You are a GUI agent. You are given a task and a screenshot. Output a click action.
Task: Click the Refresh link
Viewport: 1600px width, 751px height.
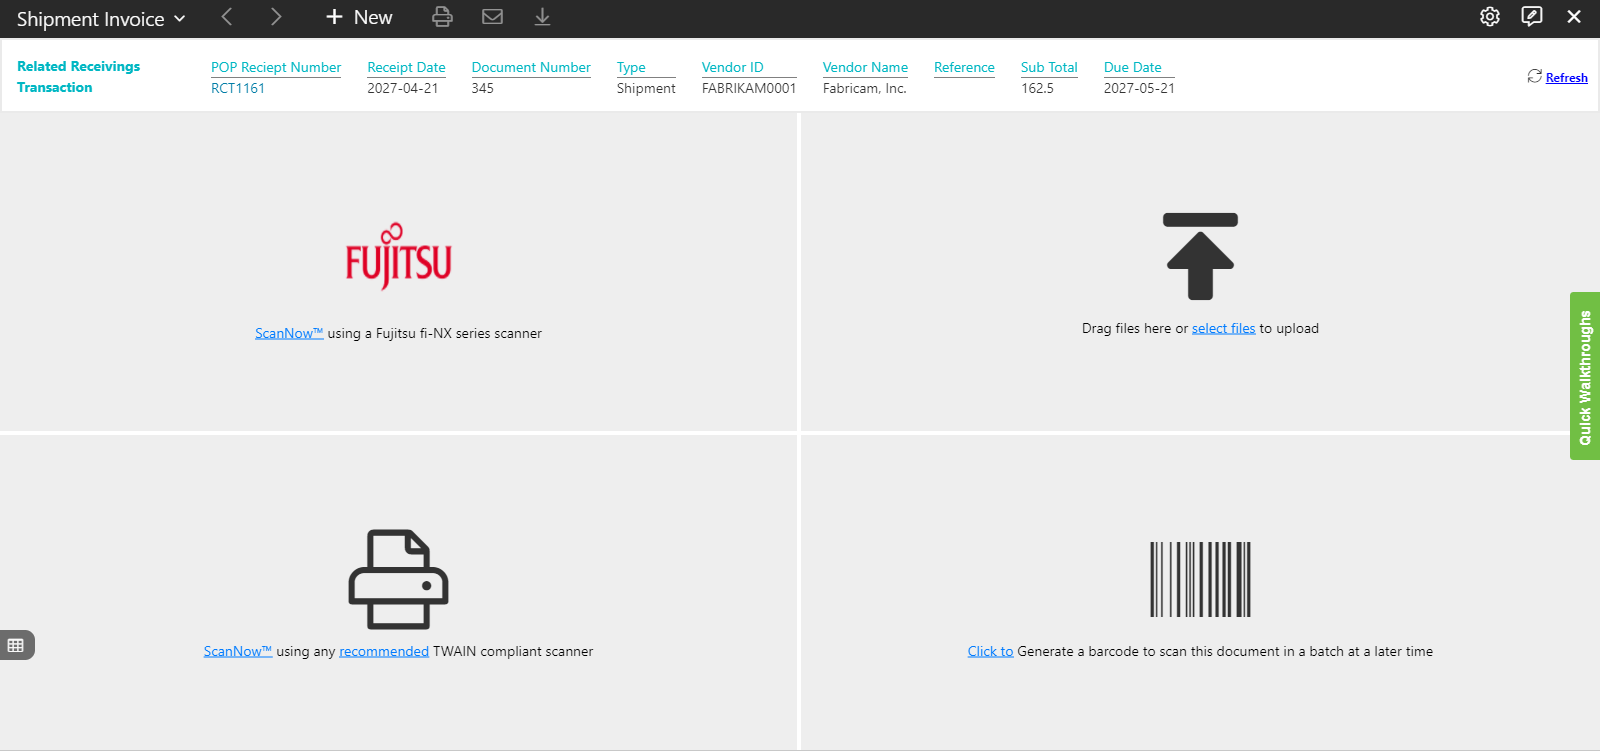pyautogui.click(x=1566, y=78)
